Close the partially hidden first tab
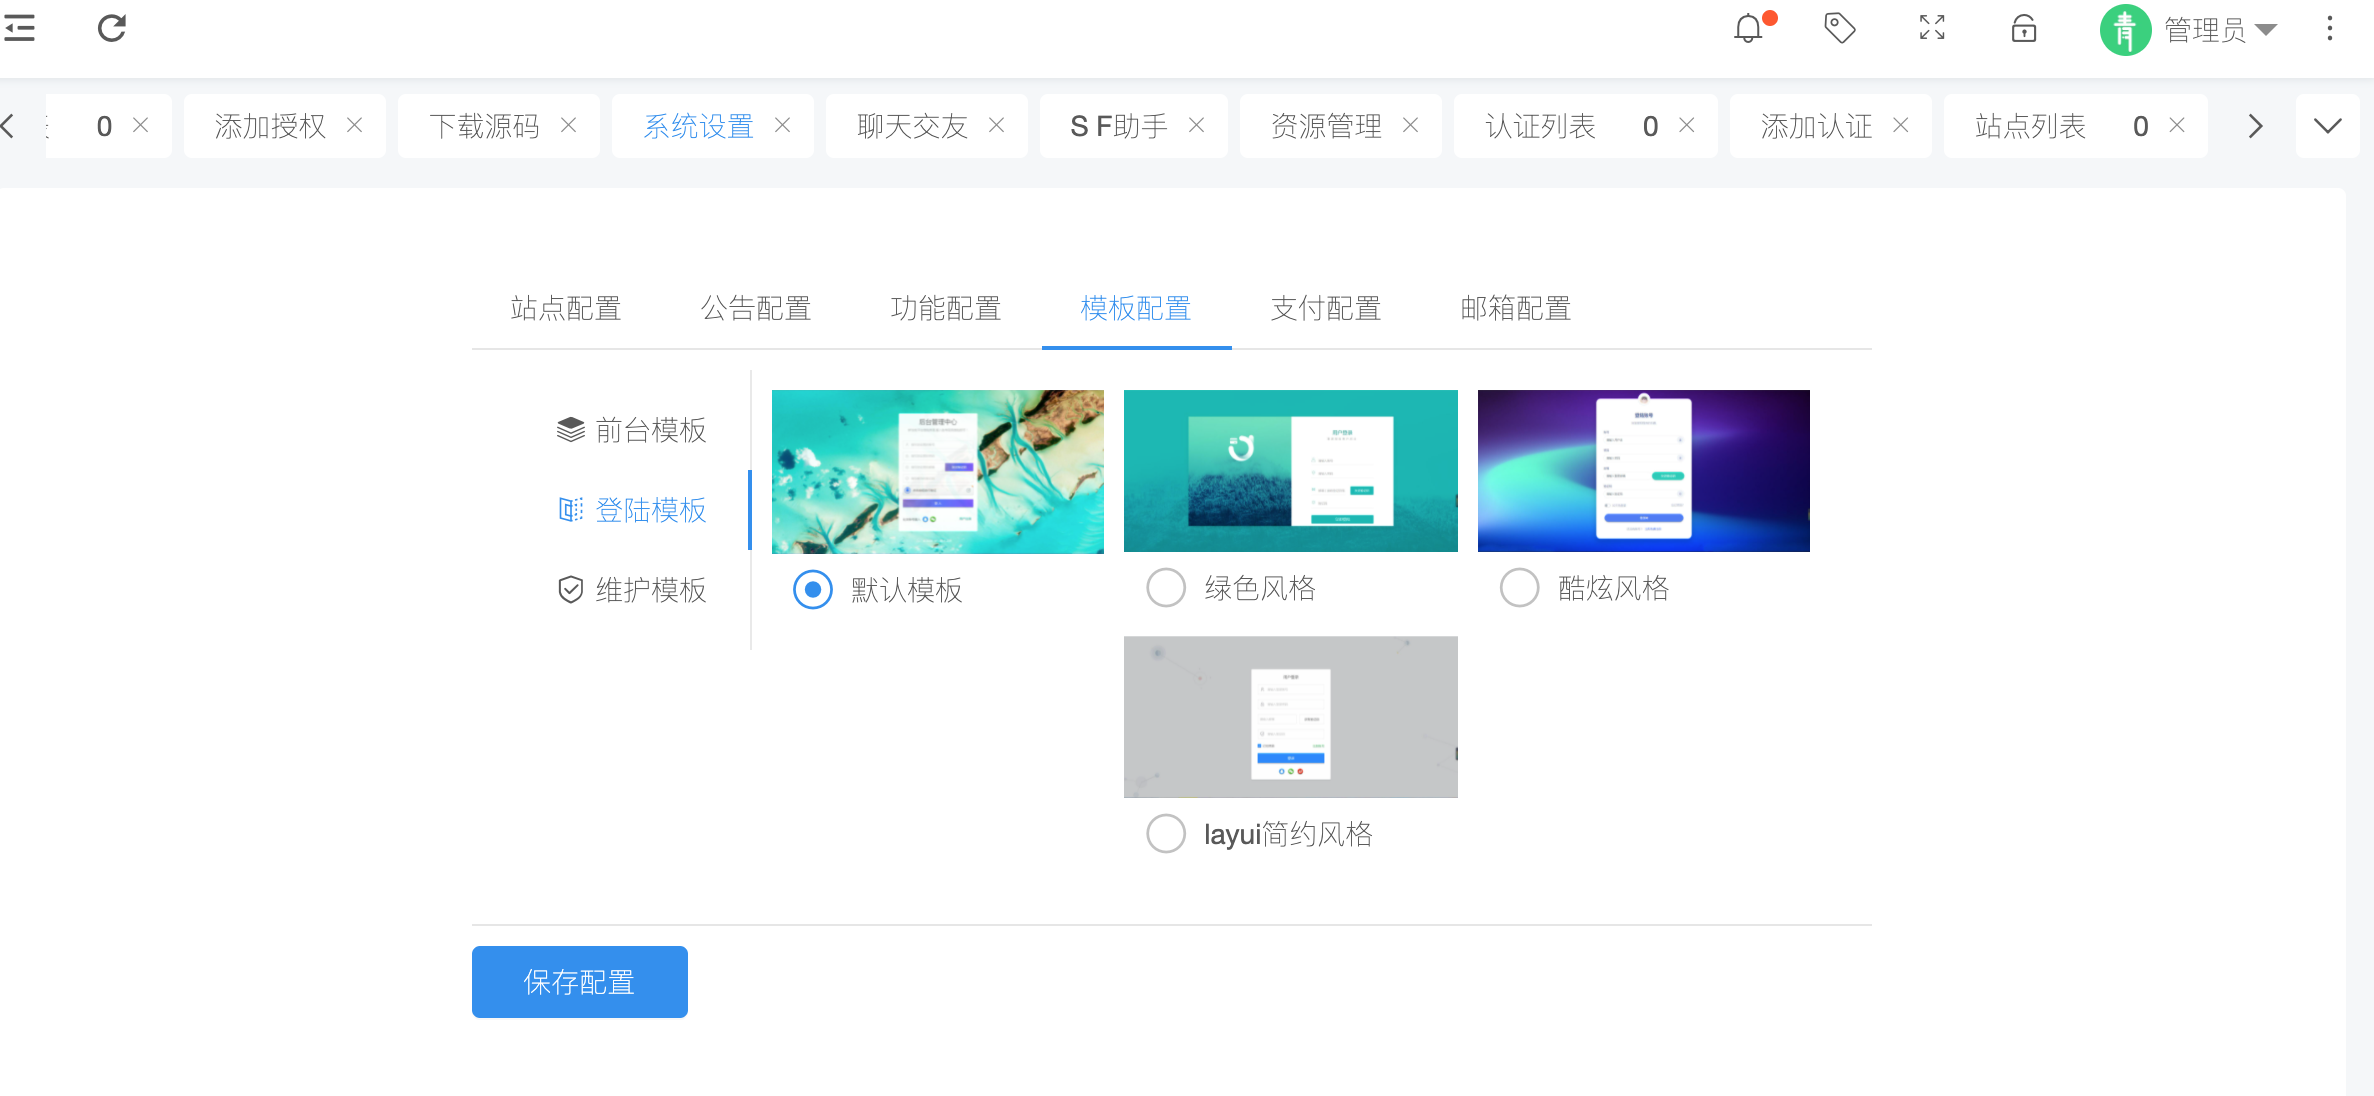This screenshot has width=2374, height=1096. pos(141,125)
